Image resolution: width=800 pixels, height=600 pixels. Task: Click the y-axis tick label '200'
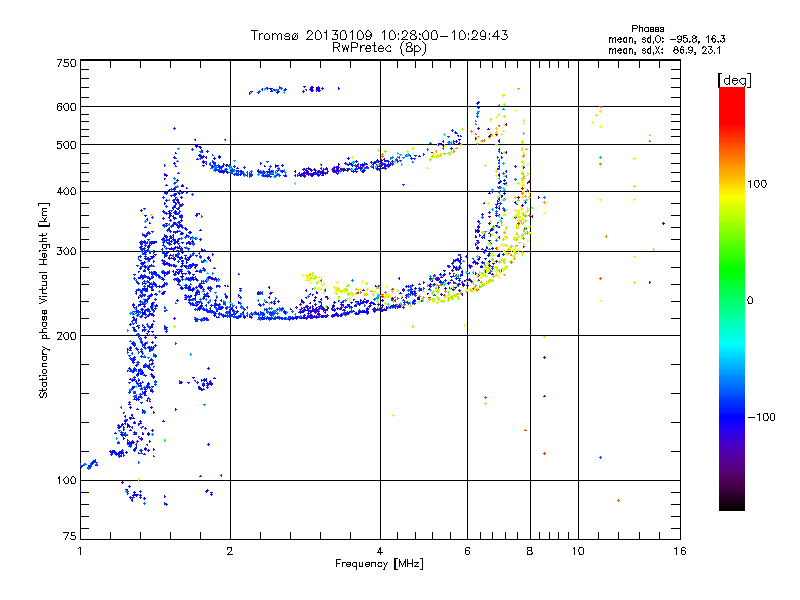[x=67, y=336]
